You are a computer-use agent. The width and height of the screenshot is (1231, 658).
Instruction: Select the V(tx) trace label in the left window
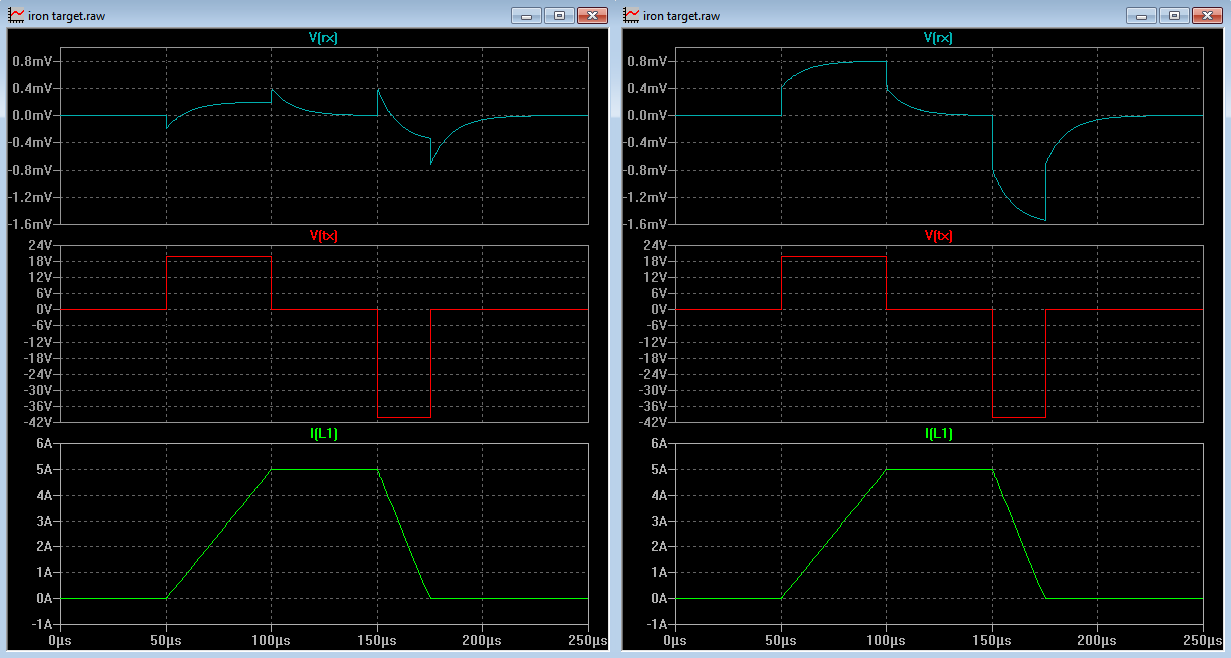click(x=323, y=235)
